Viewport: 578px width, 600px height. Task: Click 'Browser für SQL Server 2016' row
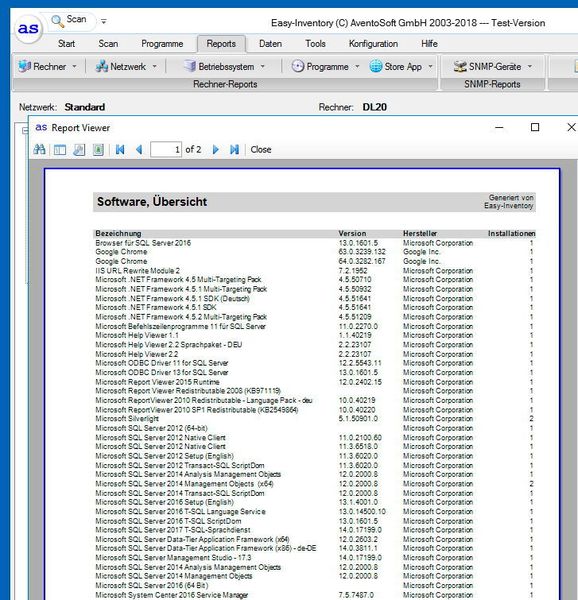tap(143, 243)
